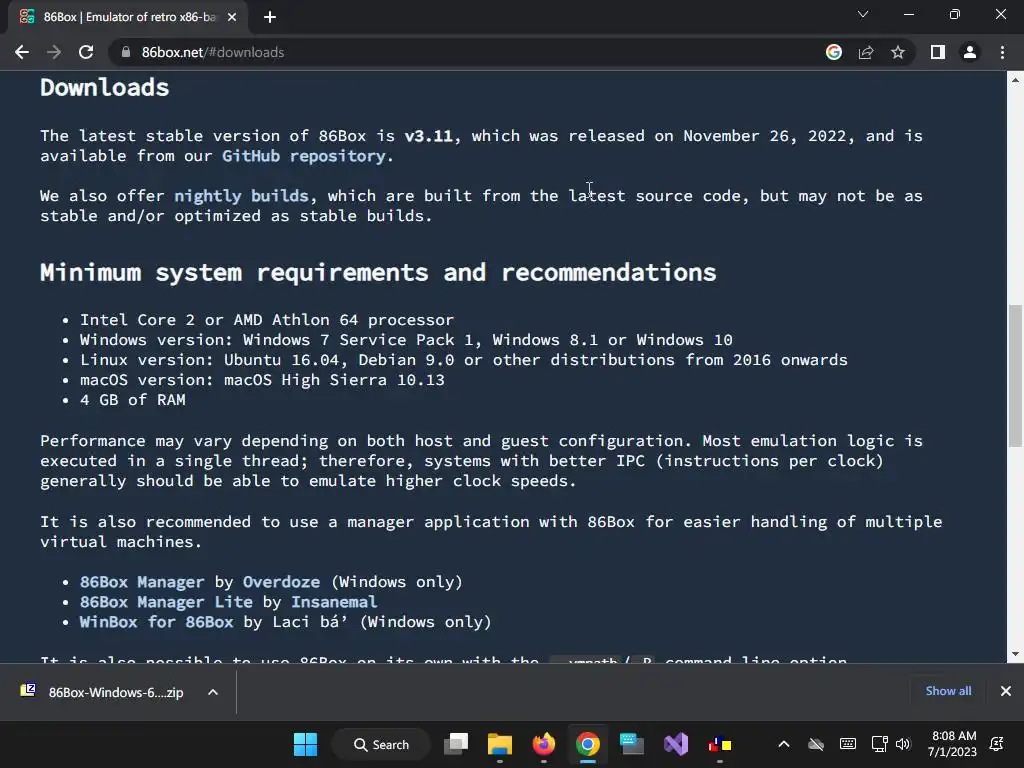The width and height of the screenshot is (1024, 768).
Task: Click "Minimum system requirements and recommendations" heading
Action: click(378, 272)
